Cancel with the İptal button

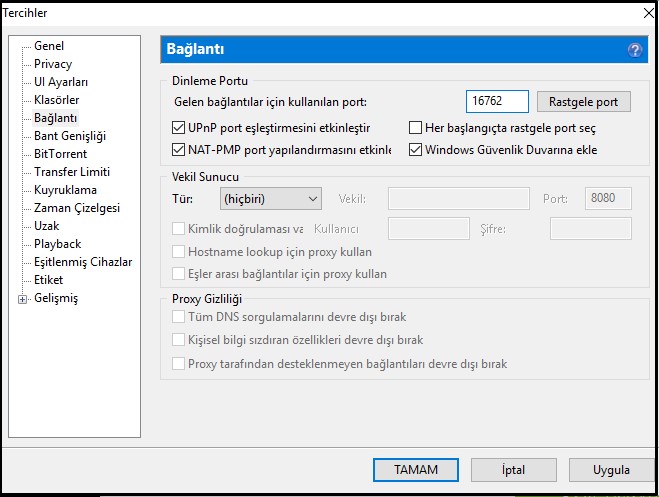[514, 470]
